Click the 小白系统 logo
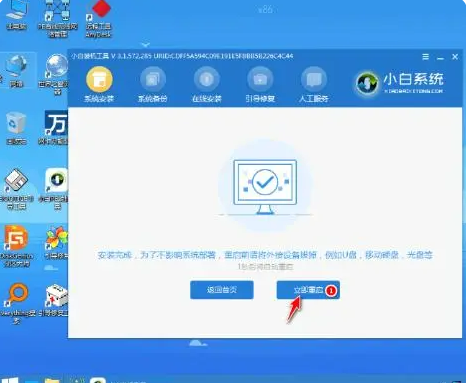 (x=400, y=83)
